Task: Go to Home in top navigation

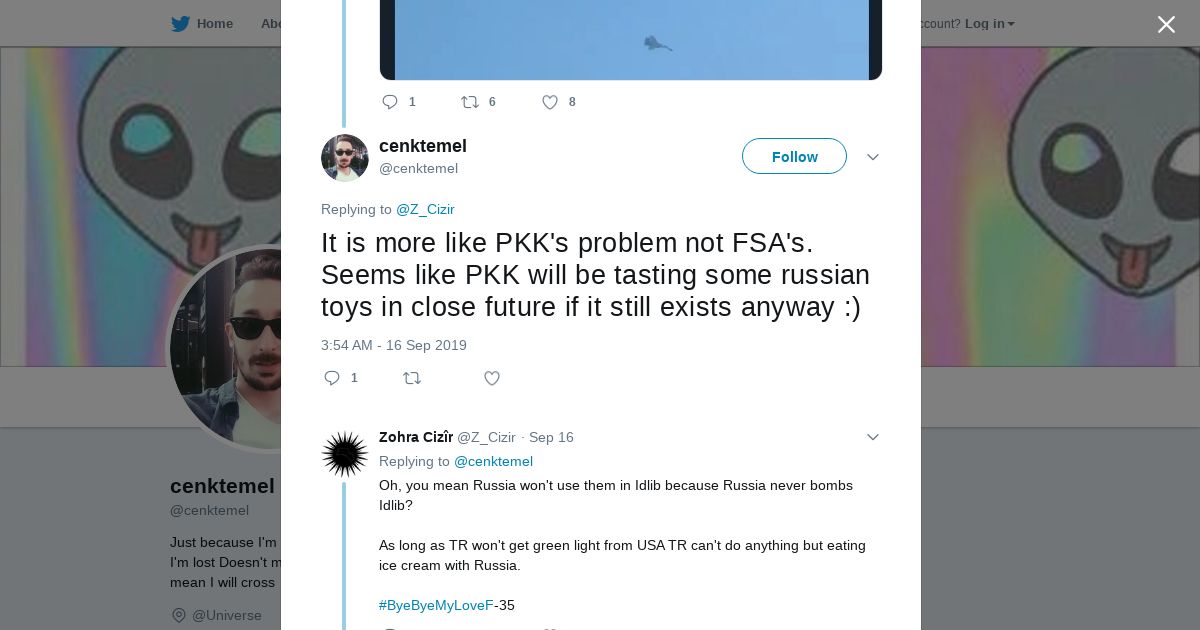Action: (214, 24)
